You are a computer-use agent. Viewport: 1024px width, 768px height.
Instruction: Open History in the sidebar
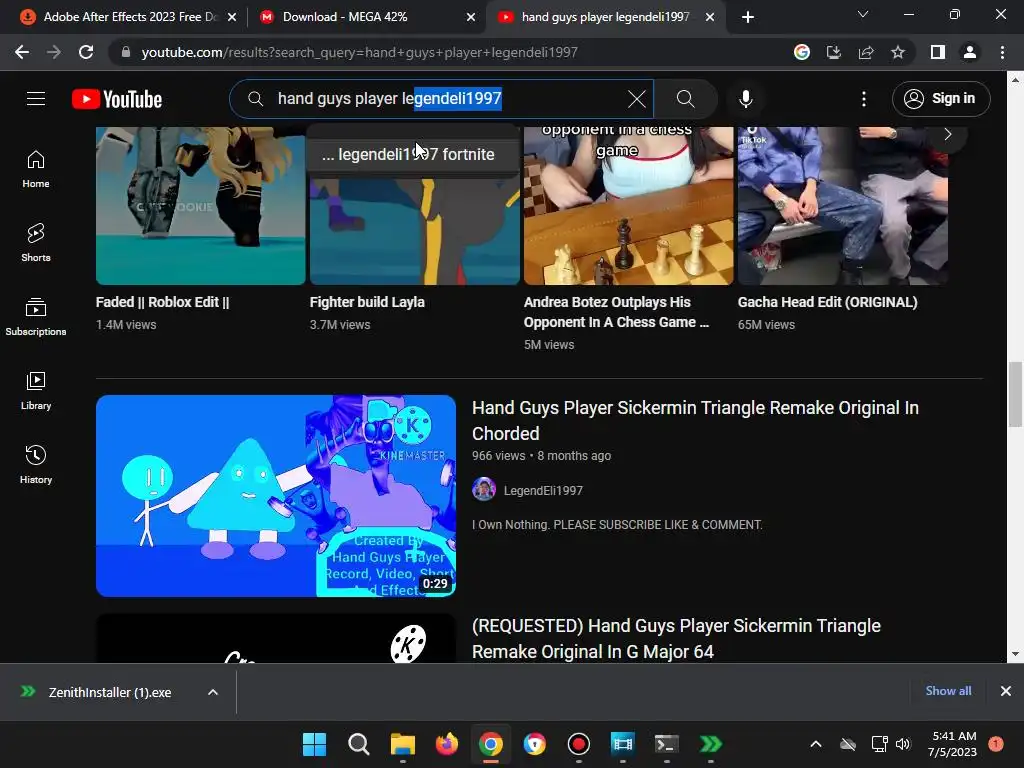[x=36, y=464]
